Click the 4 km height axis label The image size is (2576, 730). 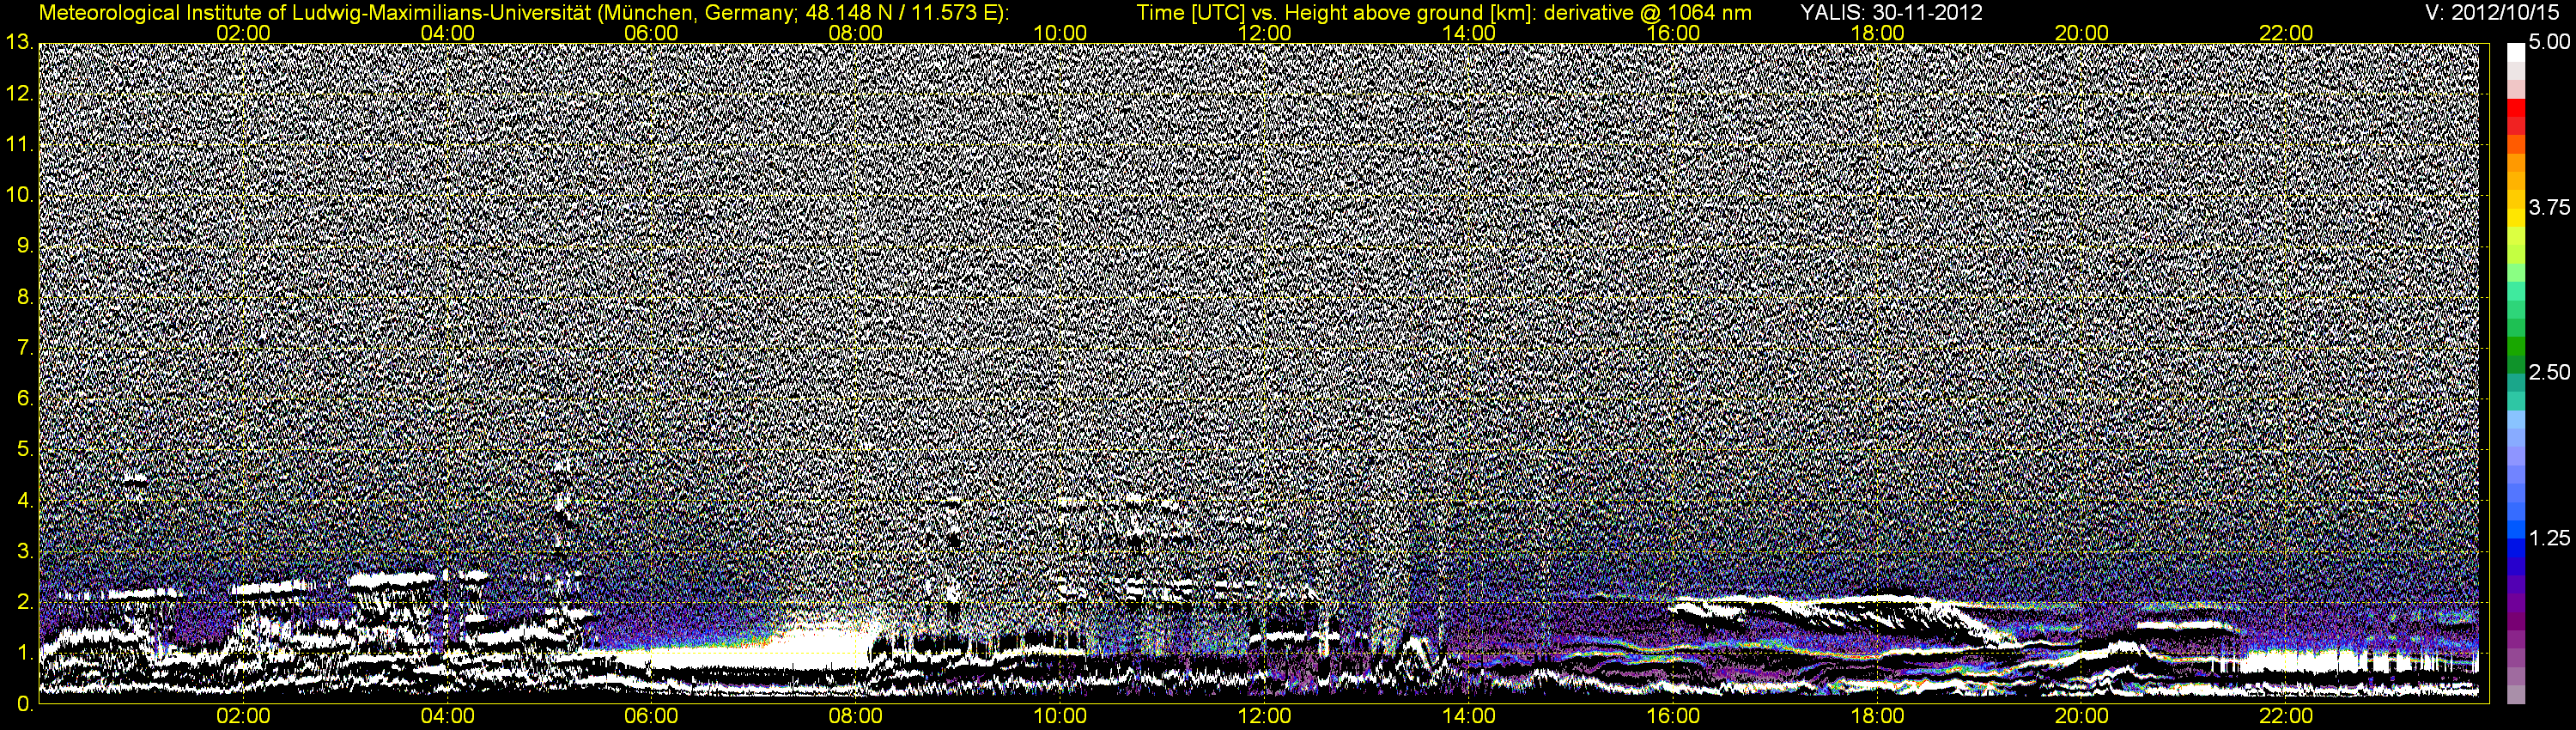pyautogui.click(x=24, y=500)
